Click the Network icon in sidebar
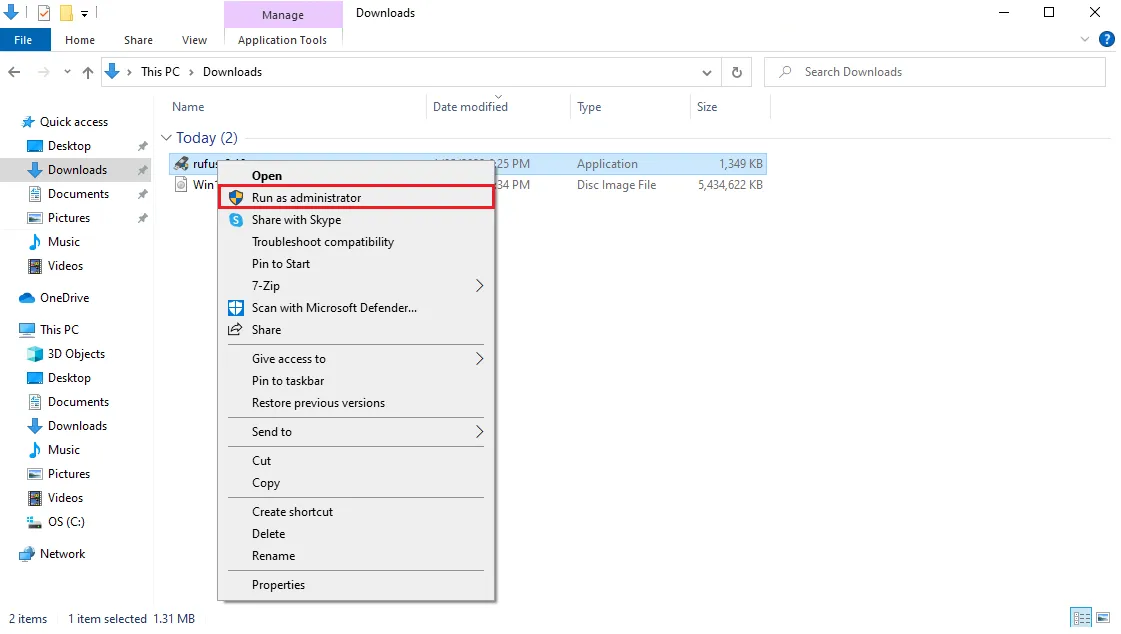The height and width of the screenshot is (634, 1121). (x=27, y=554)
